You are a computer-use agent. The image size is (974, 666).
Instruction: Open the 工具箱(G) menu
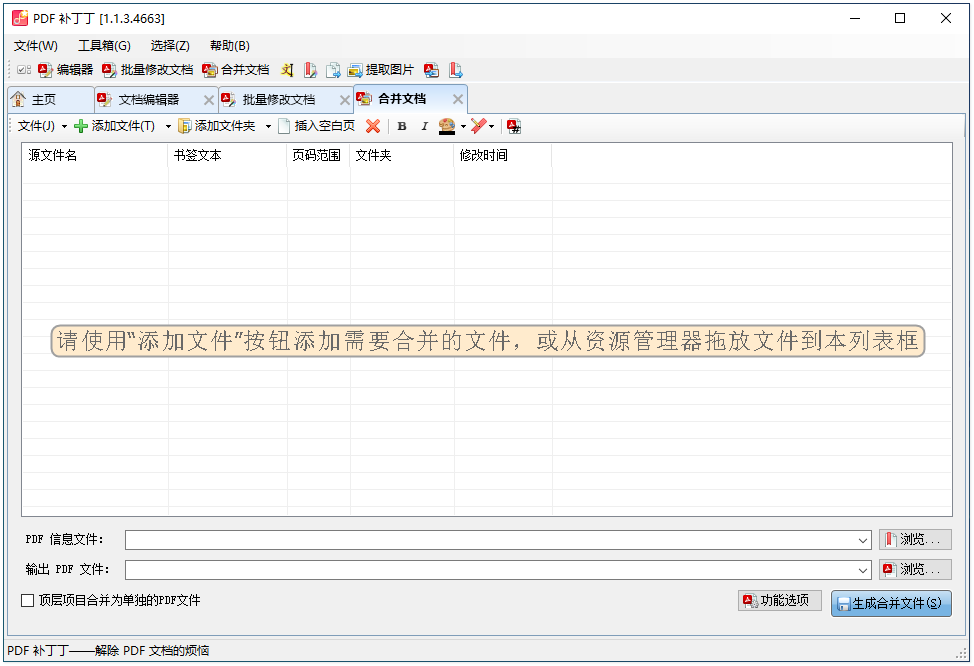pos(104,45)
